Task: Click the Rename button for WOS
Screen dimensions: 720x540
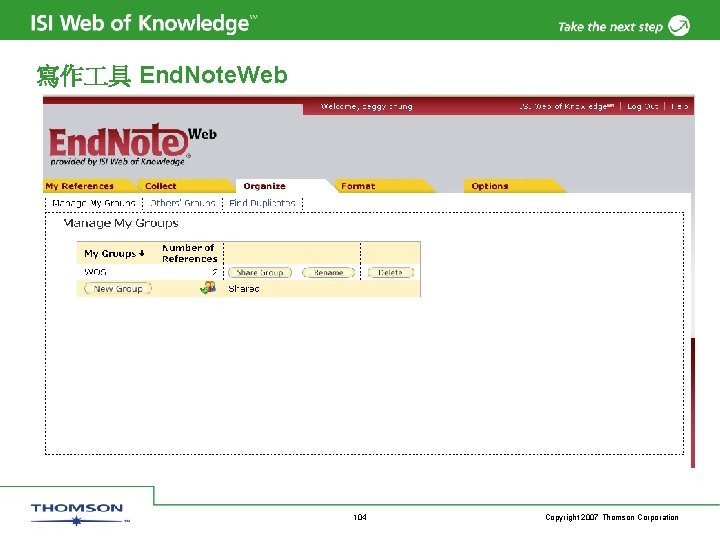Action: 329,273
